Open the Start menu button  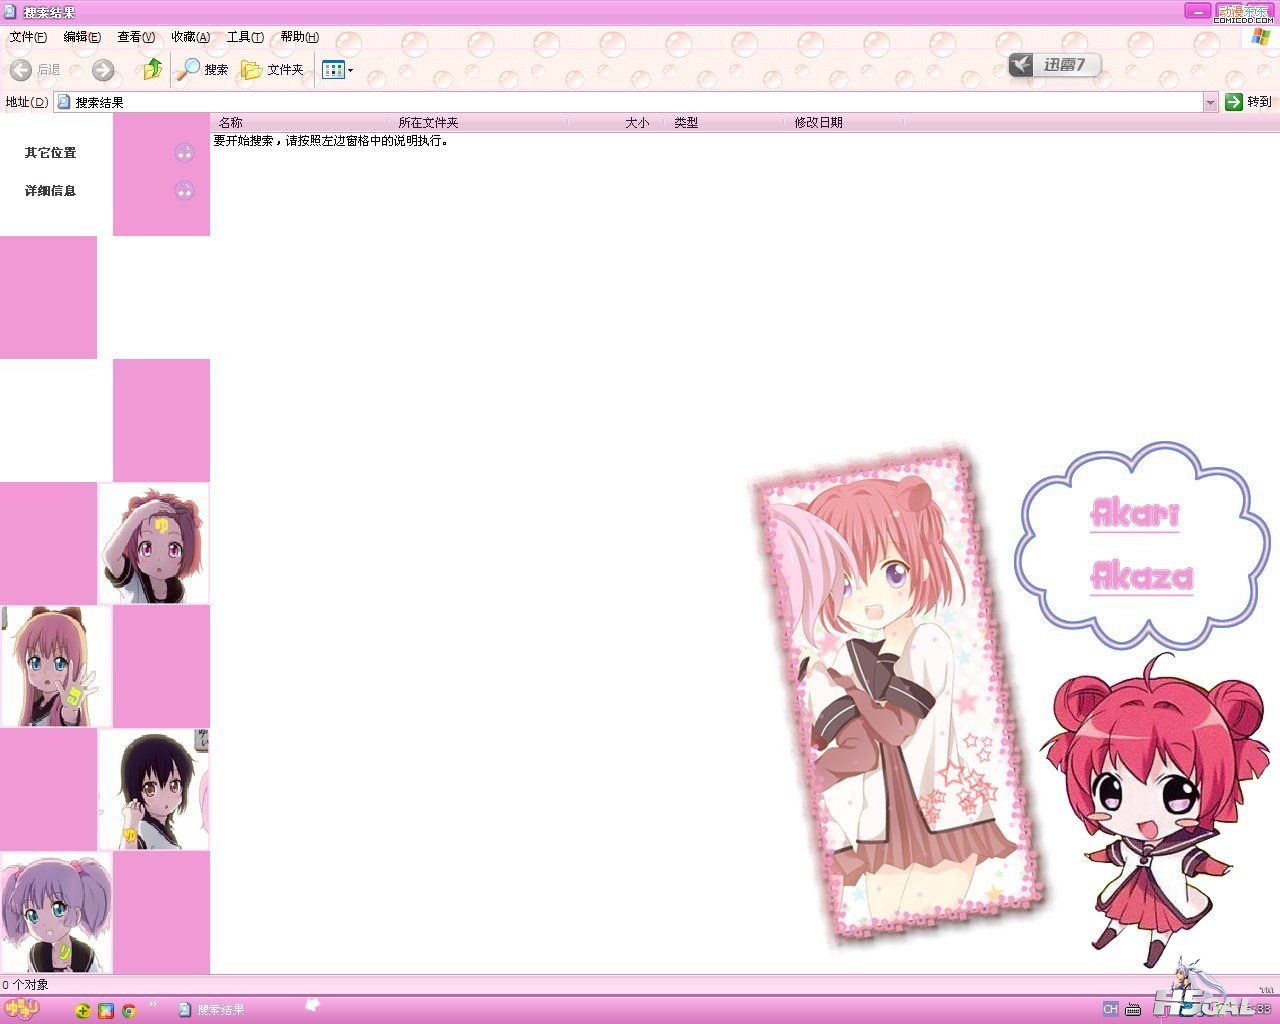pos(20,1010)
